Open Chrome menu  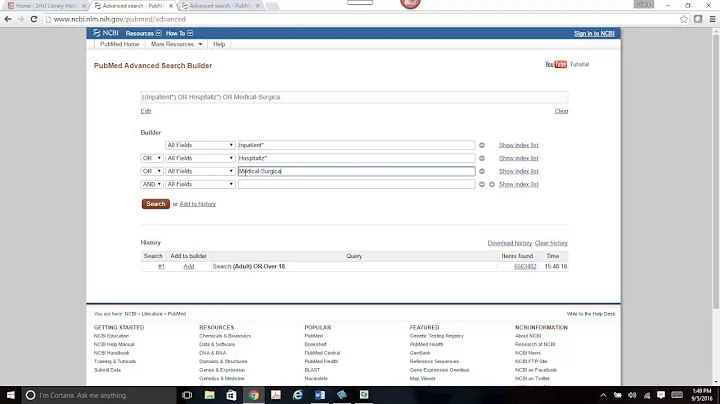pos(712,19)
